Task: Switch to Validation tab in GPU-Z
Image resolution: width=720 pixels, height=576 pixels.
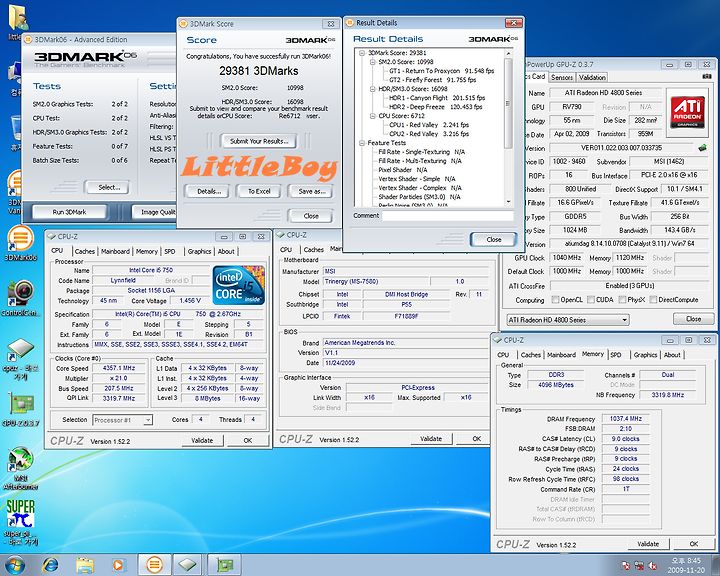Action: (x=592, y=77)
